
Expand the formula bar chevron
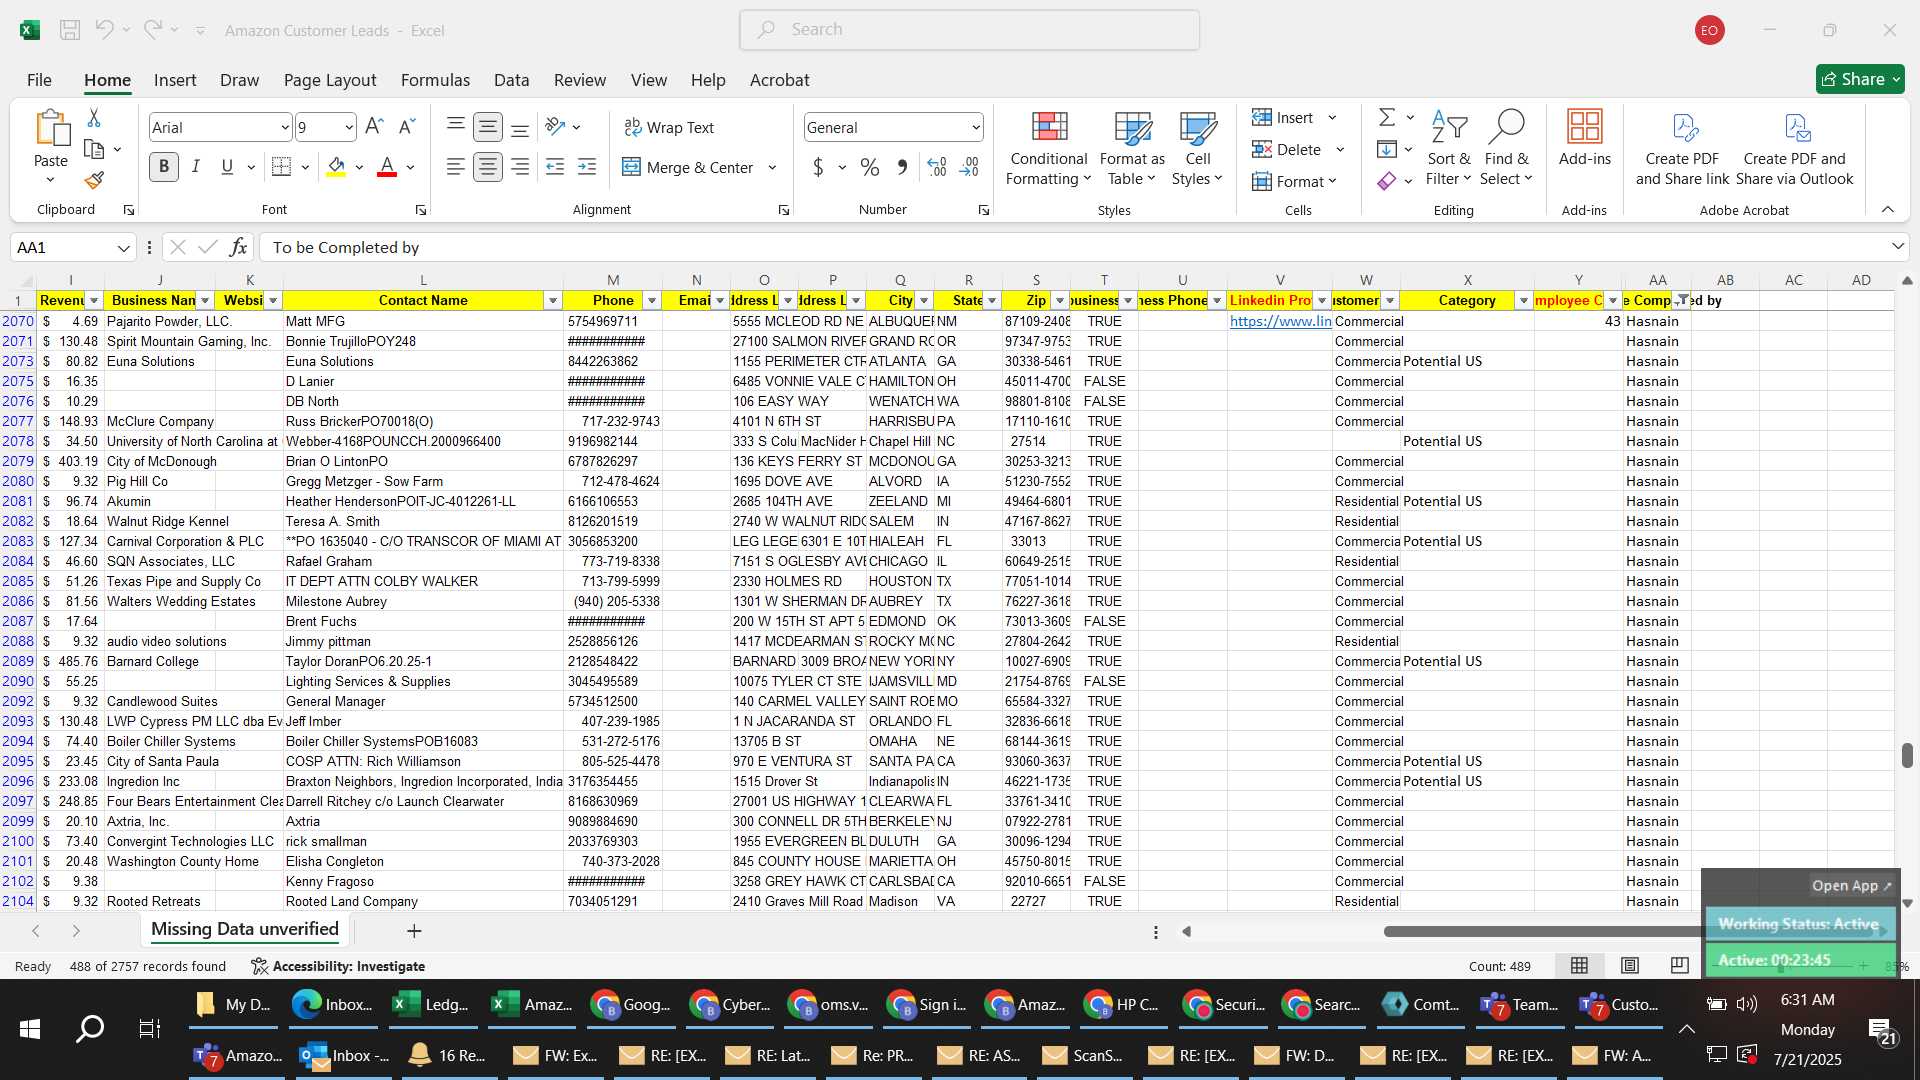click(x=1897, y=246)
